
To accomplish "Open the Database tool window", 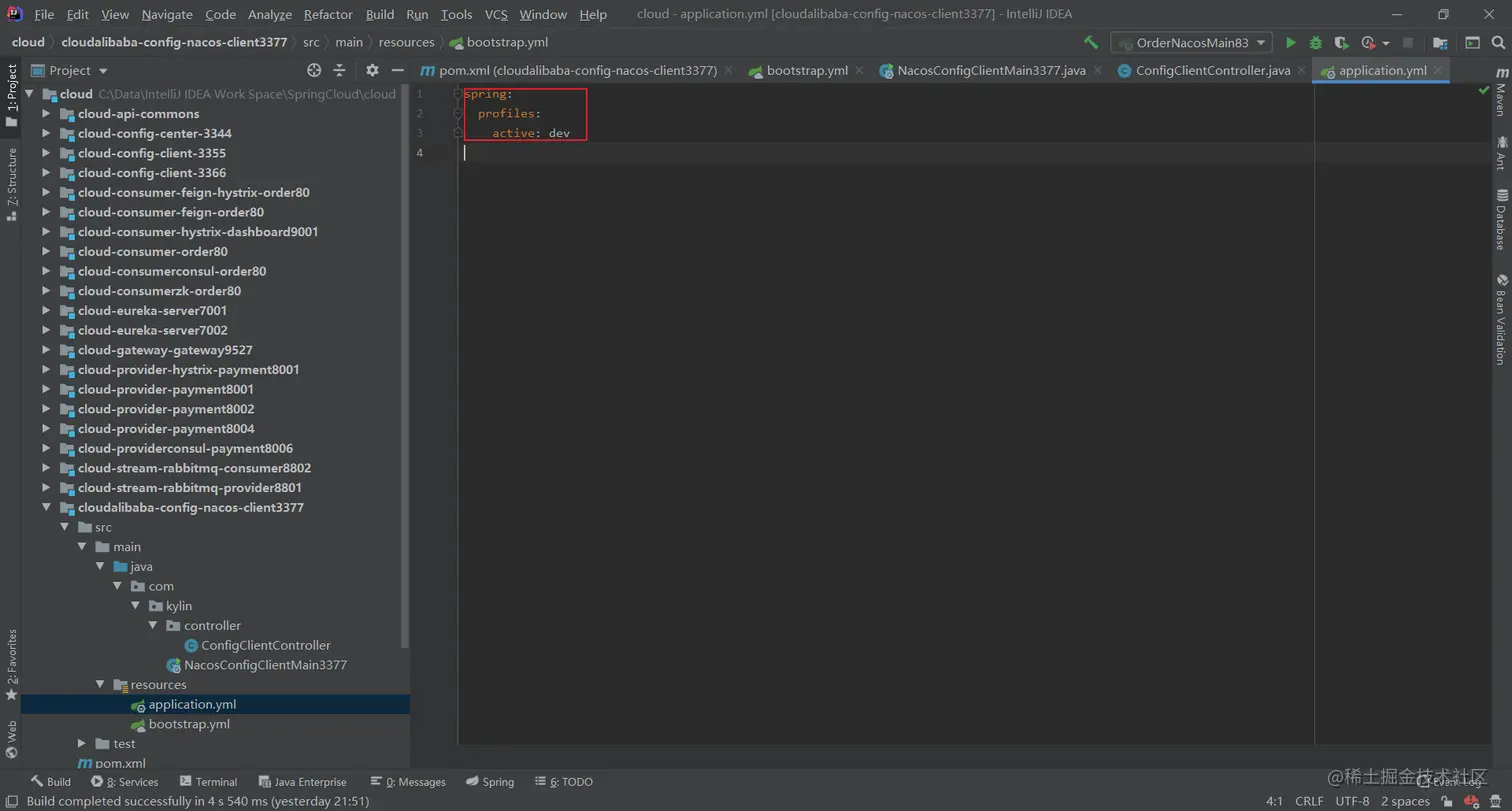I will [x=1501, y=219].
